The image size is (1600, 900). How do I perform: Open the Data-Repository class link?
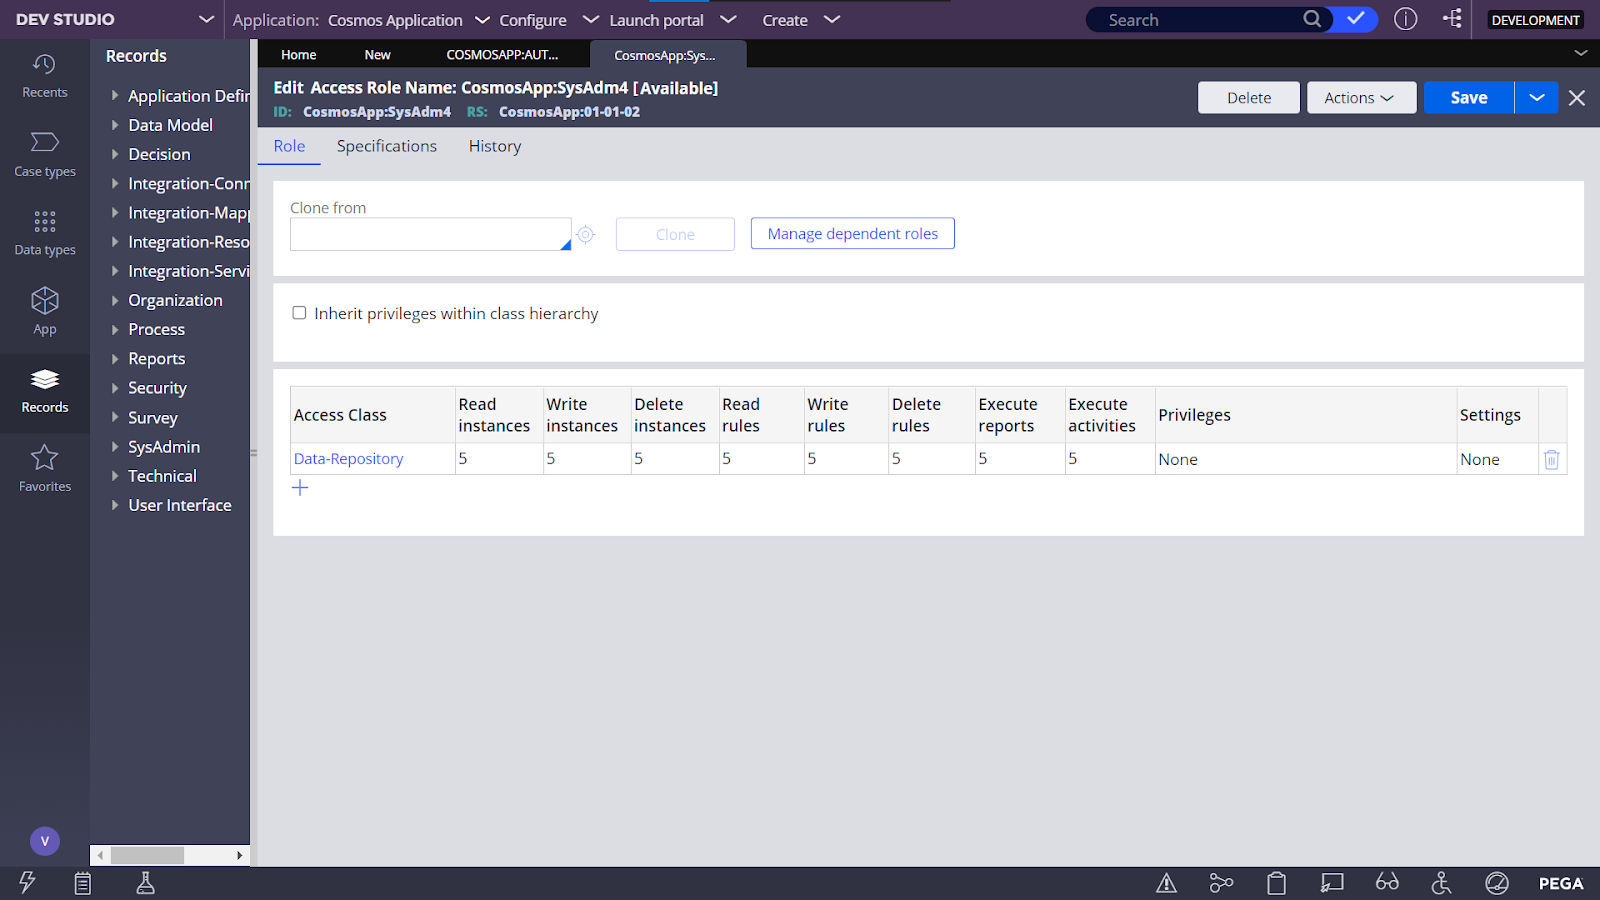[x=348, y=459]
